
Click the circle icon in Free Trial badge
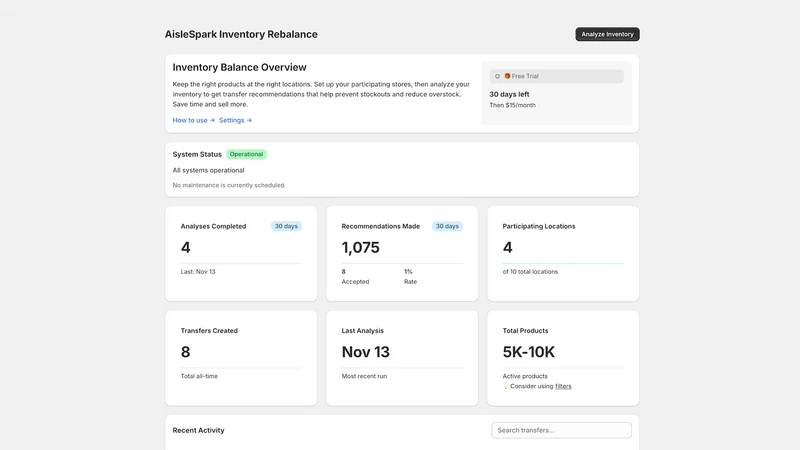[x=497, y=76]
